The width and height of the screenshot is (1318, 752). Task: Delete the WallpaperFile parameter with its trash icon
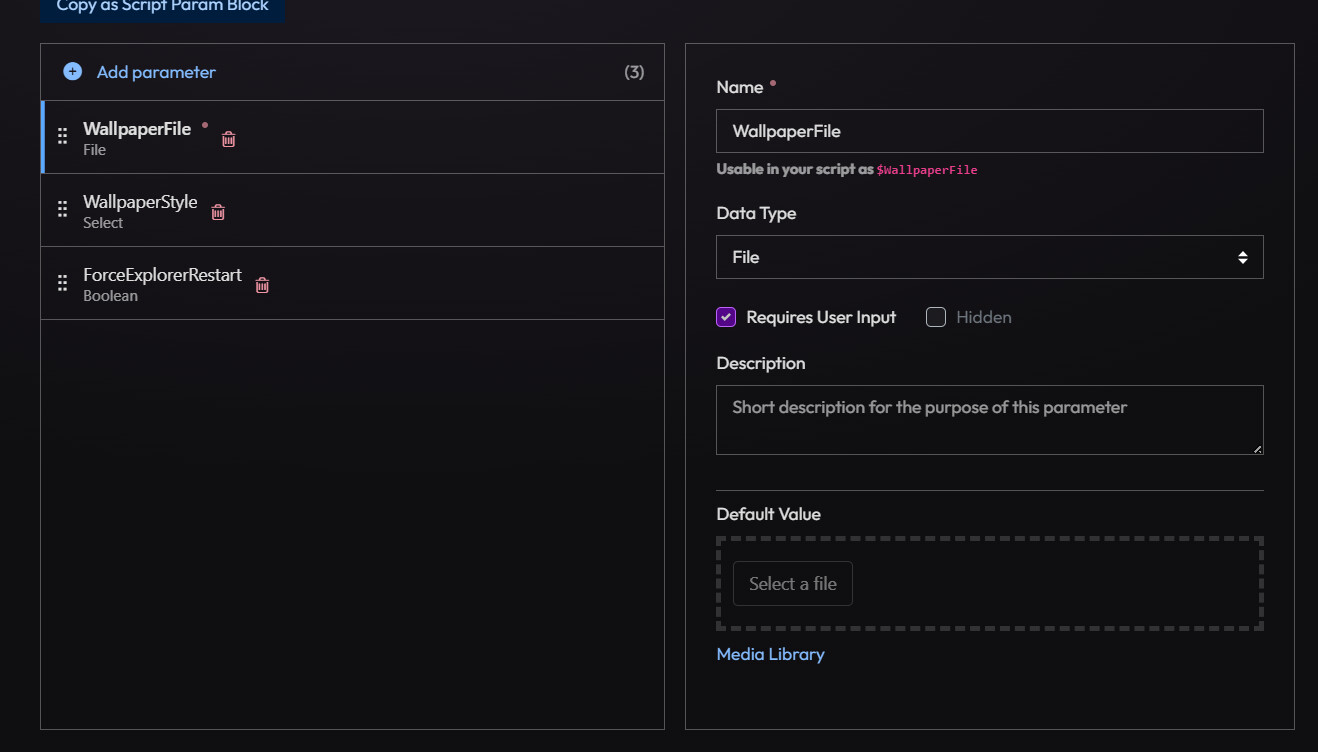(228, 139)
